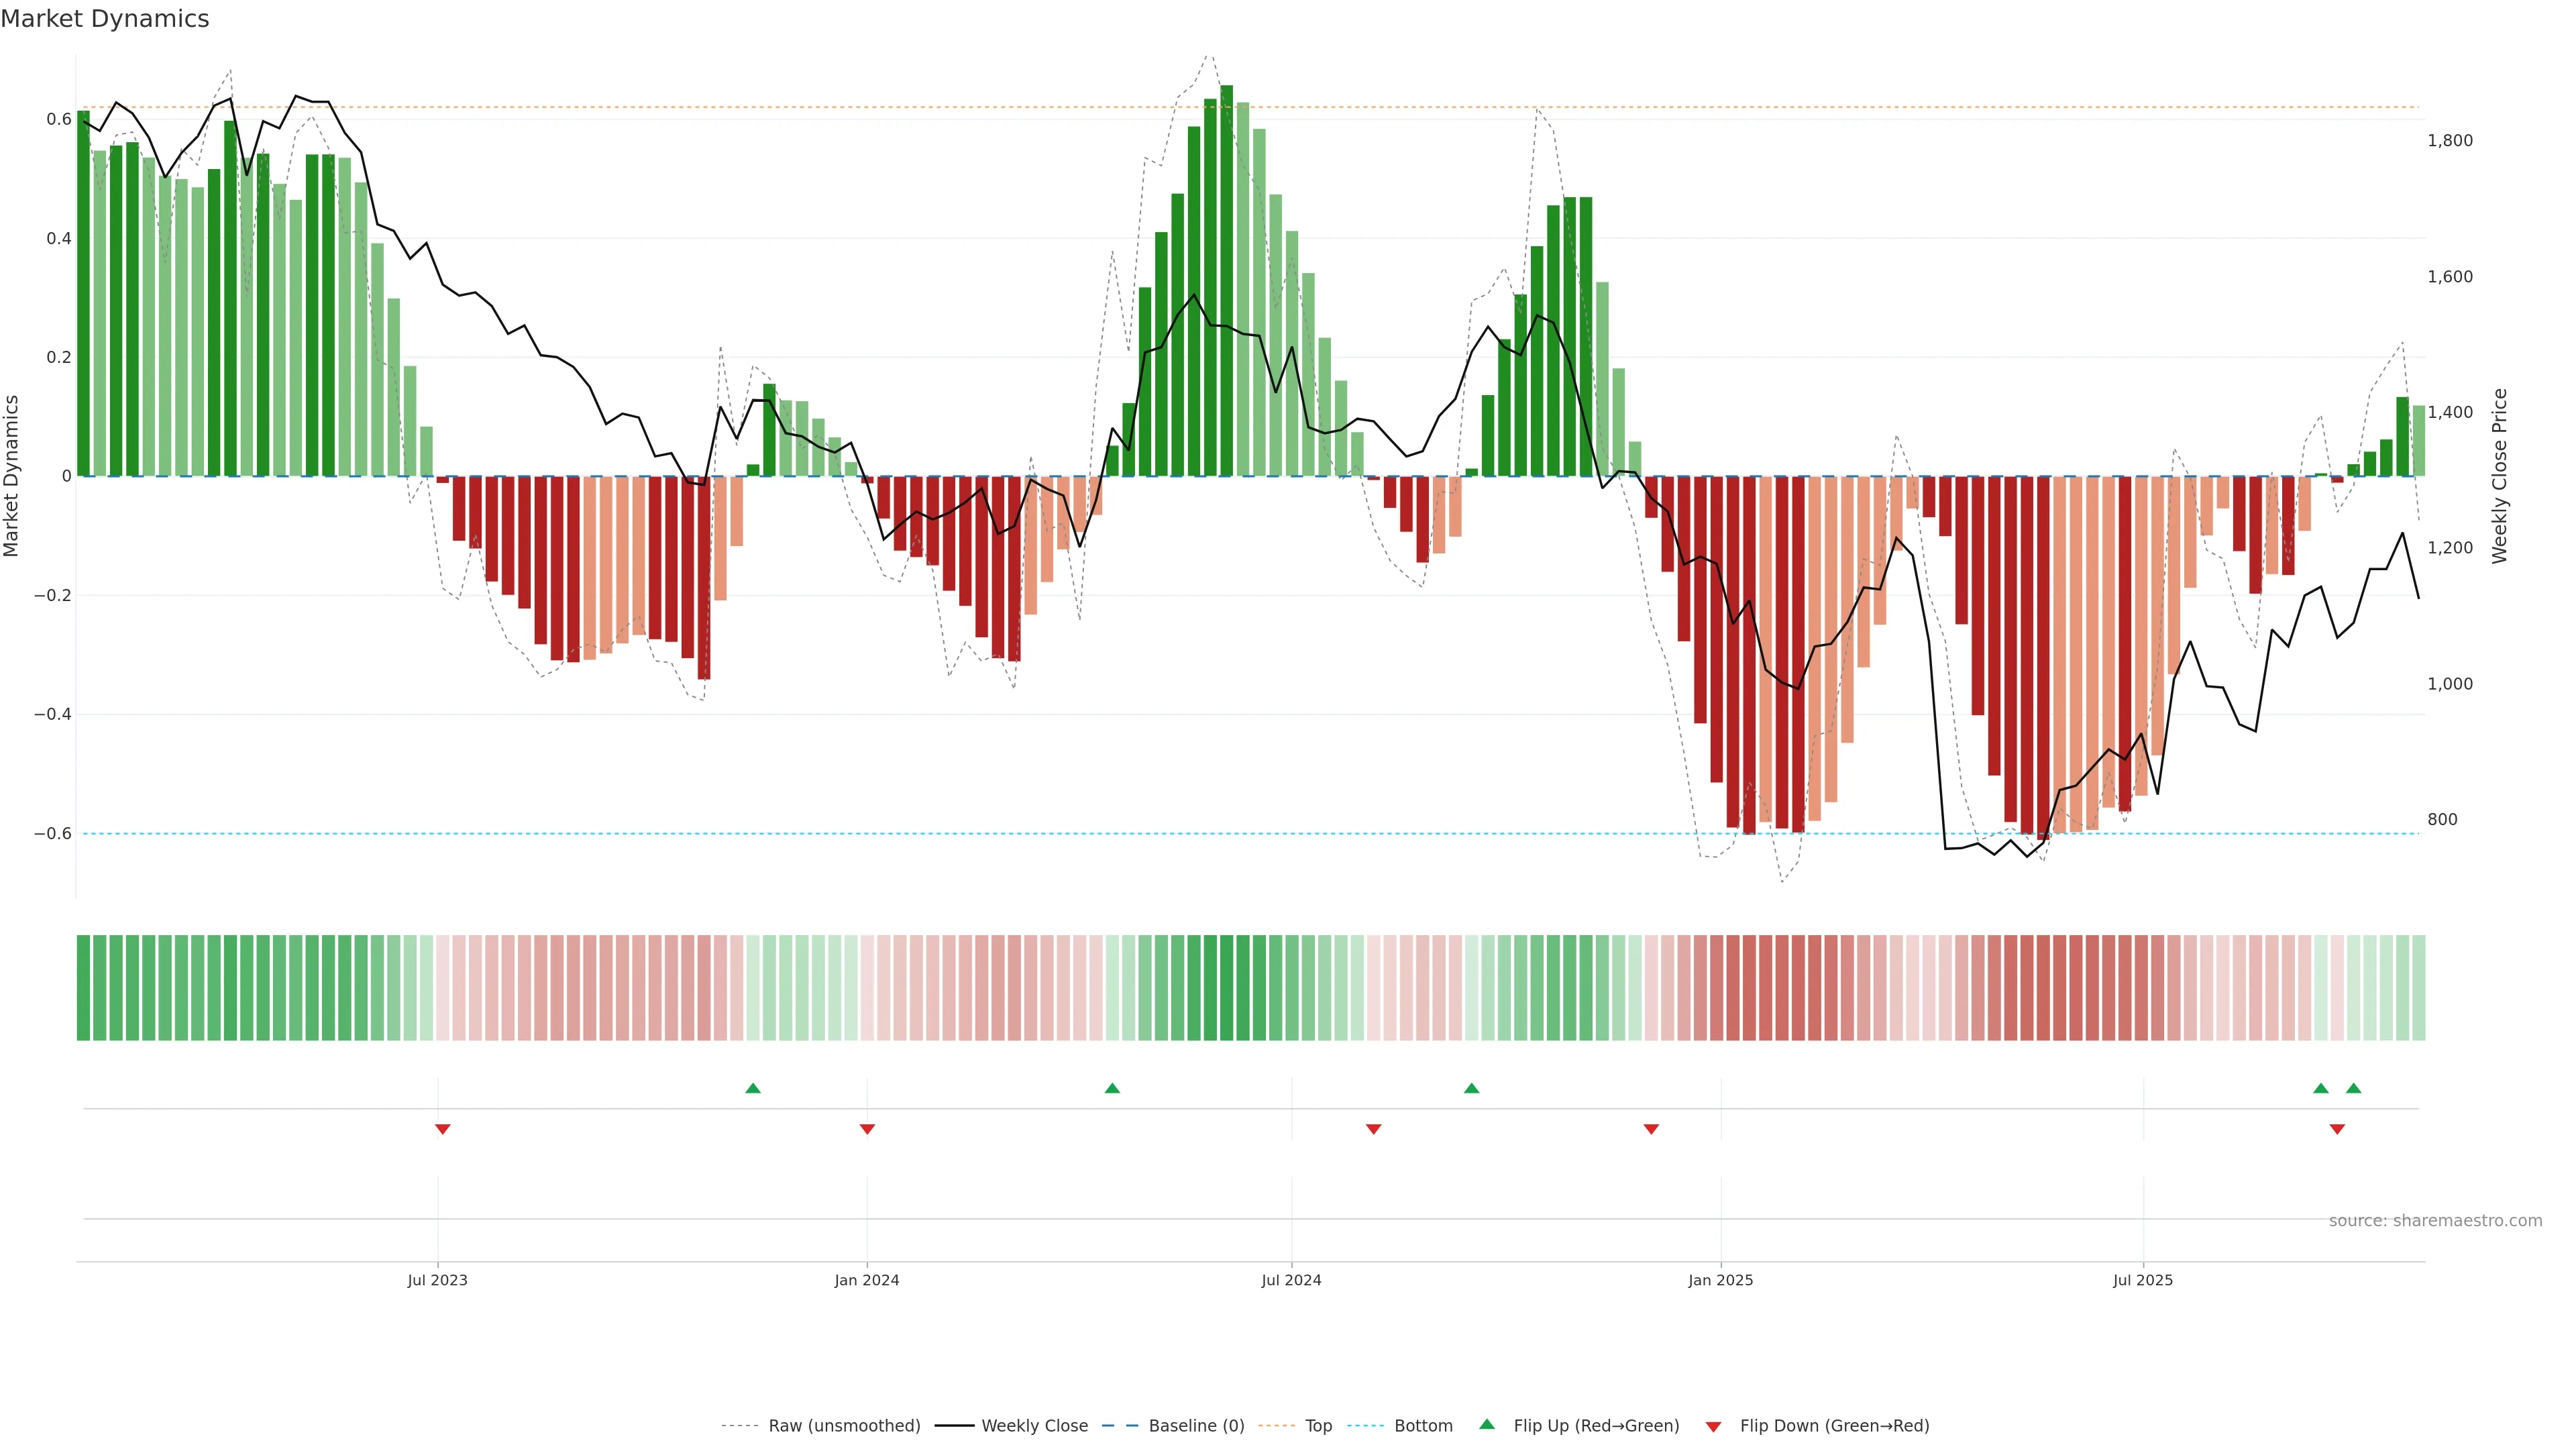Click the −0.6 tick on the left axis
This screenshot has height=1449, width=2576.
[x=52, y=833]
